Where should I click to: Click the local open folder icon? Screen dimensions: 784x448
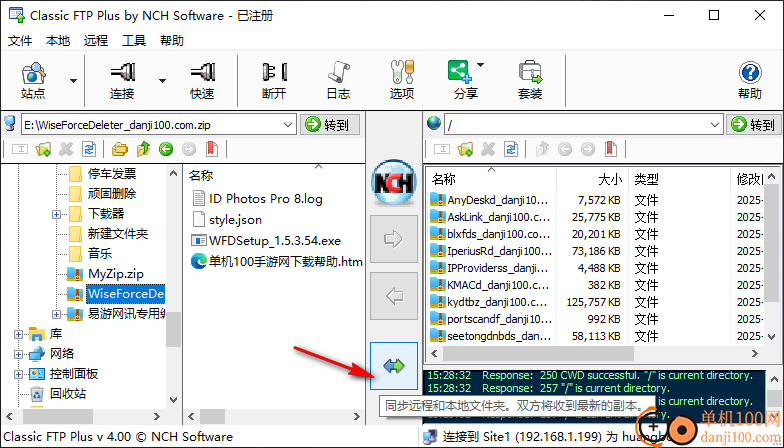pyautogui.click(x=120, y=149)
